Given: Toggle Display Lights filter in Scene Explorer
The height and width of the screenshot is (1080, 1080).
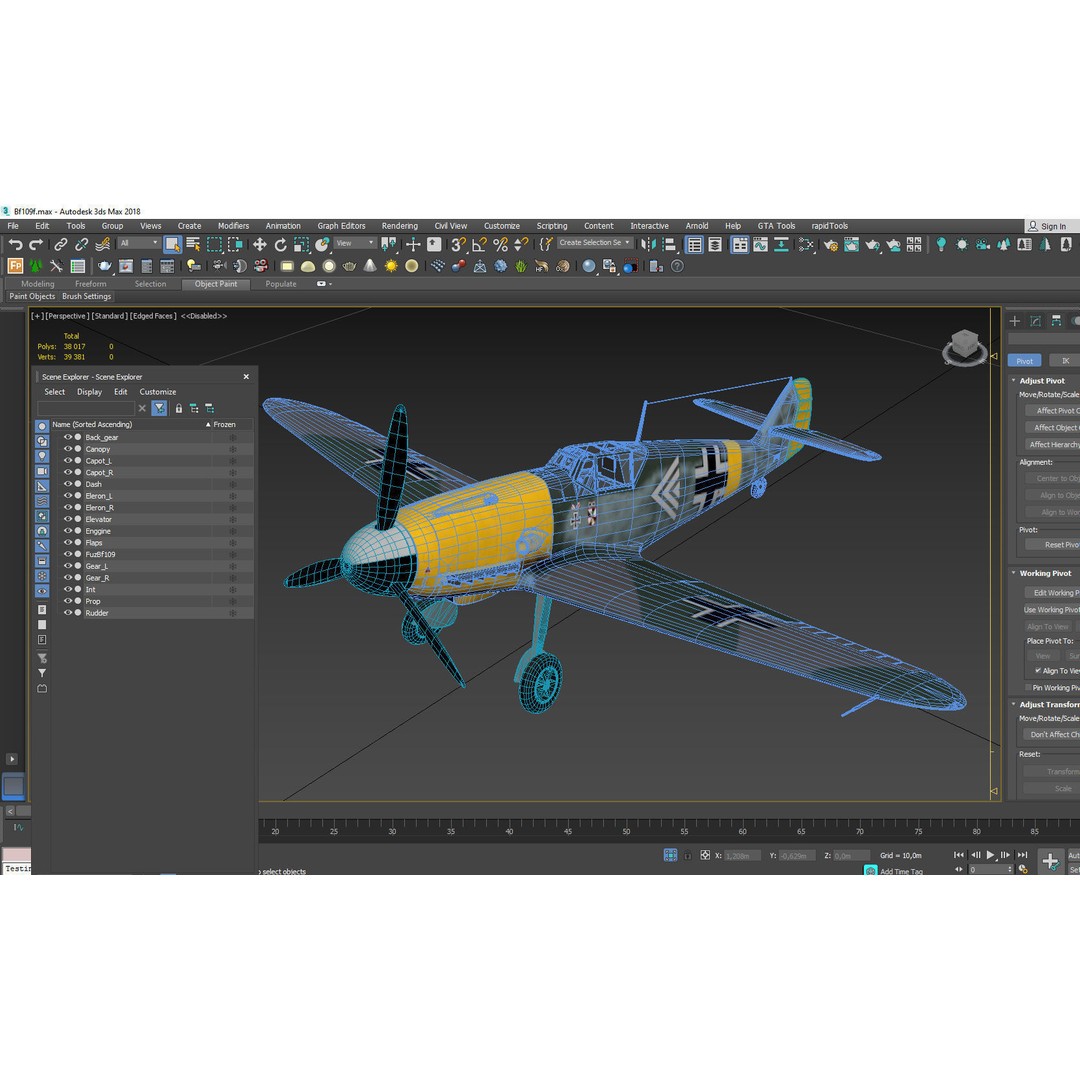Looking at the screenshot, I should click(42, 456).
